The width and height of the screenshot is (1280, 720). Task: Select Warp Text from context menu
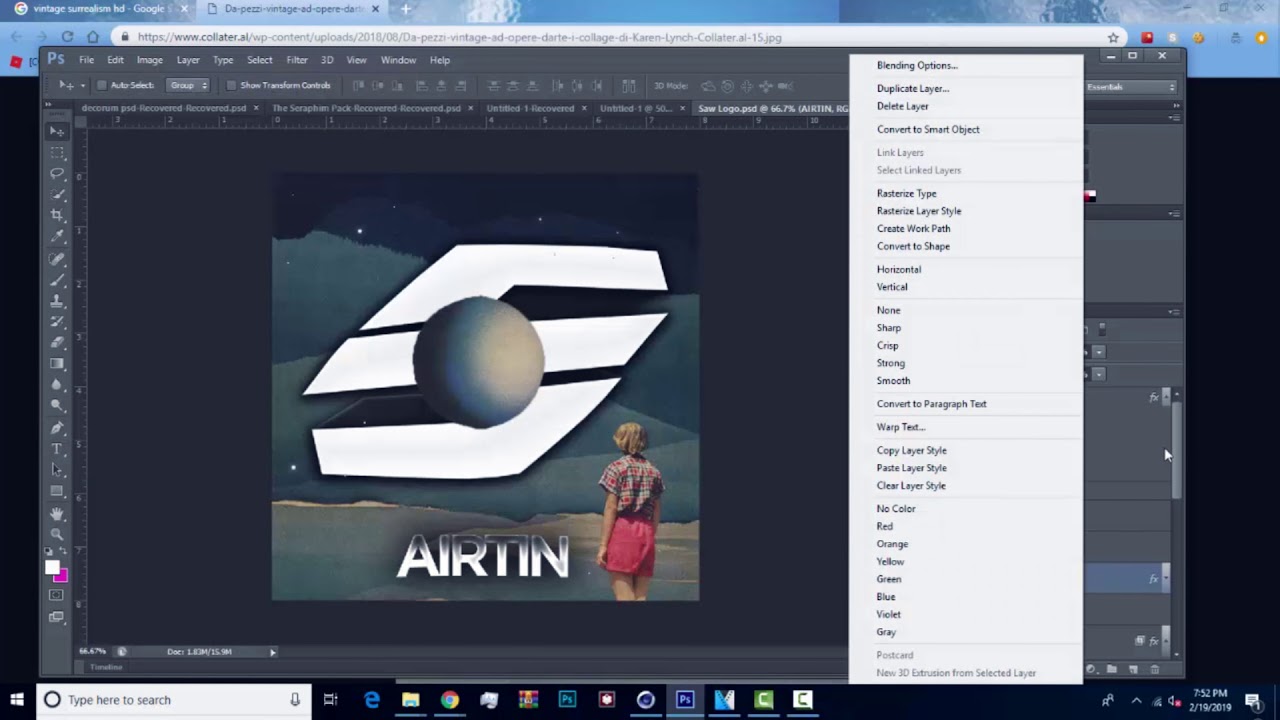pos(901,427)
